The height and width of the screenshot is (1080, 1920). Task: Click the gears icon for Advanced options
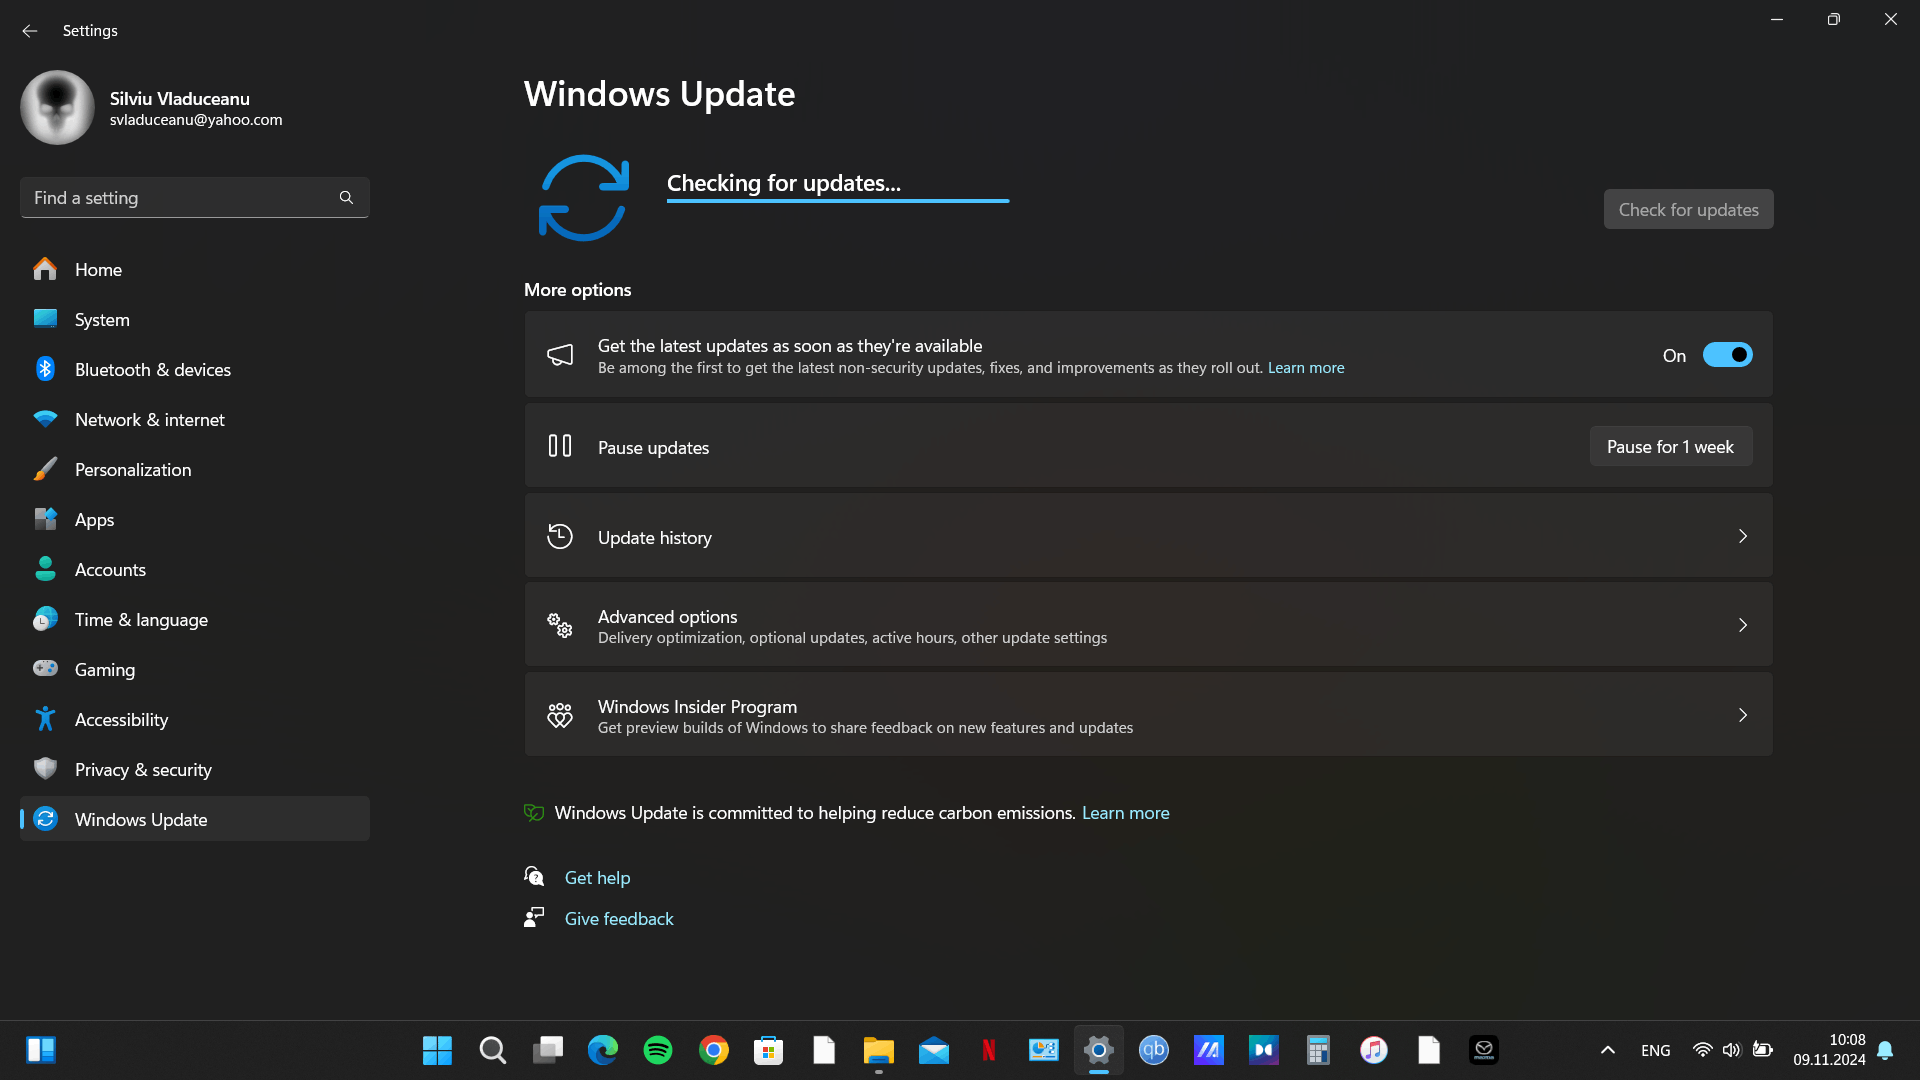click(x=560, y=626)
